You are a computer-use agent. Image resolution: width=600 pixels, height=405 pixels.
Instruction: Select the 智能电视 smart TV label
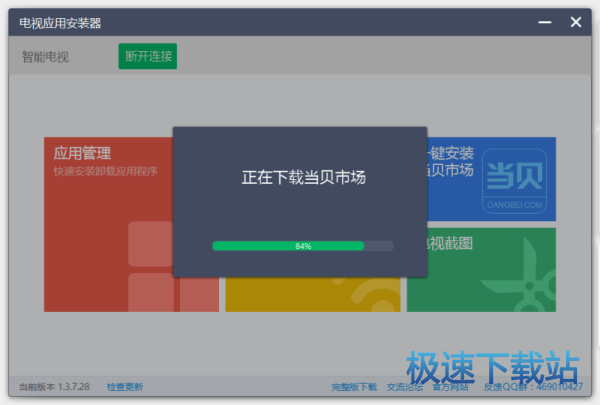coord(46,57)
